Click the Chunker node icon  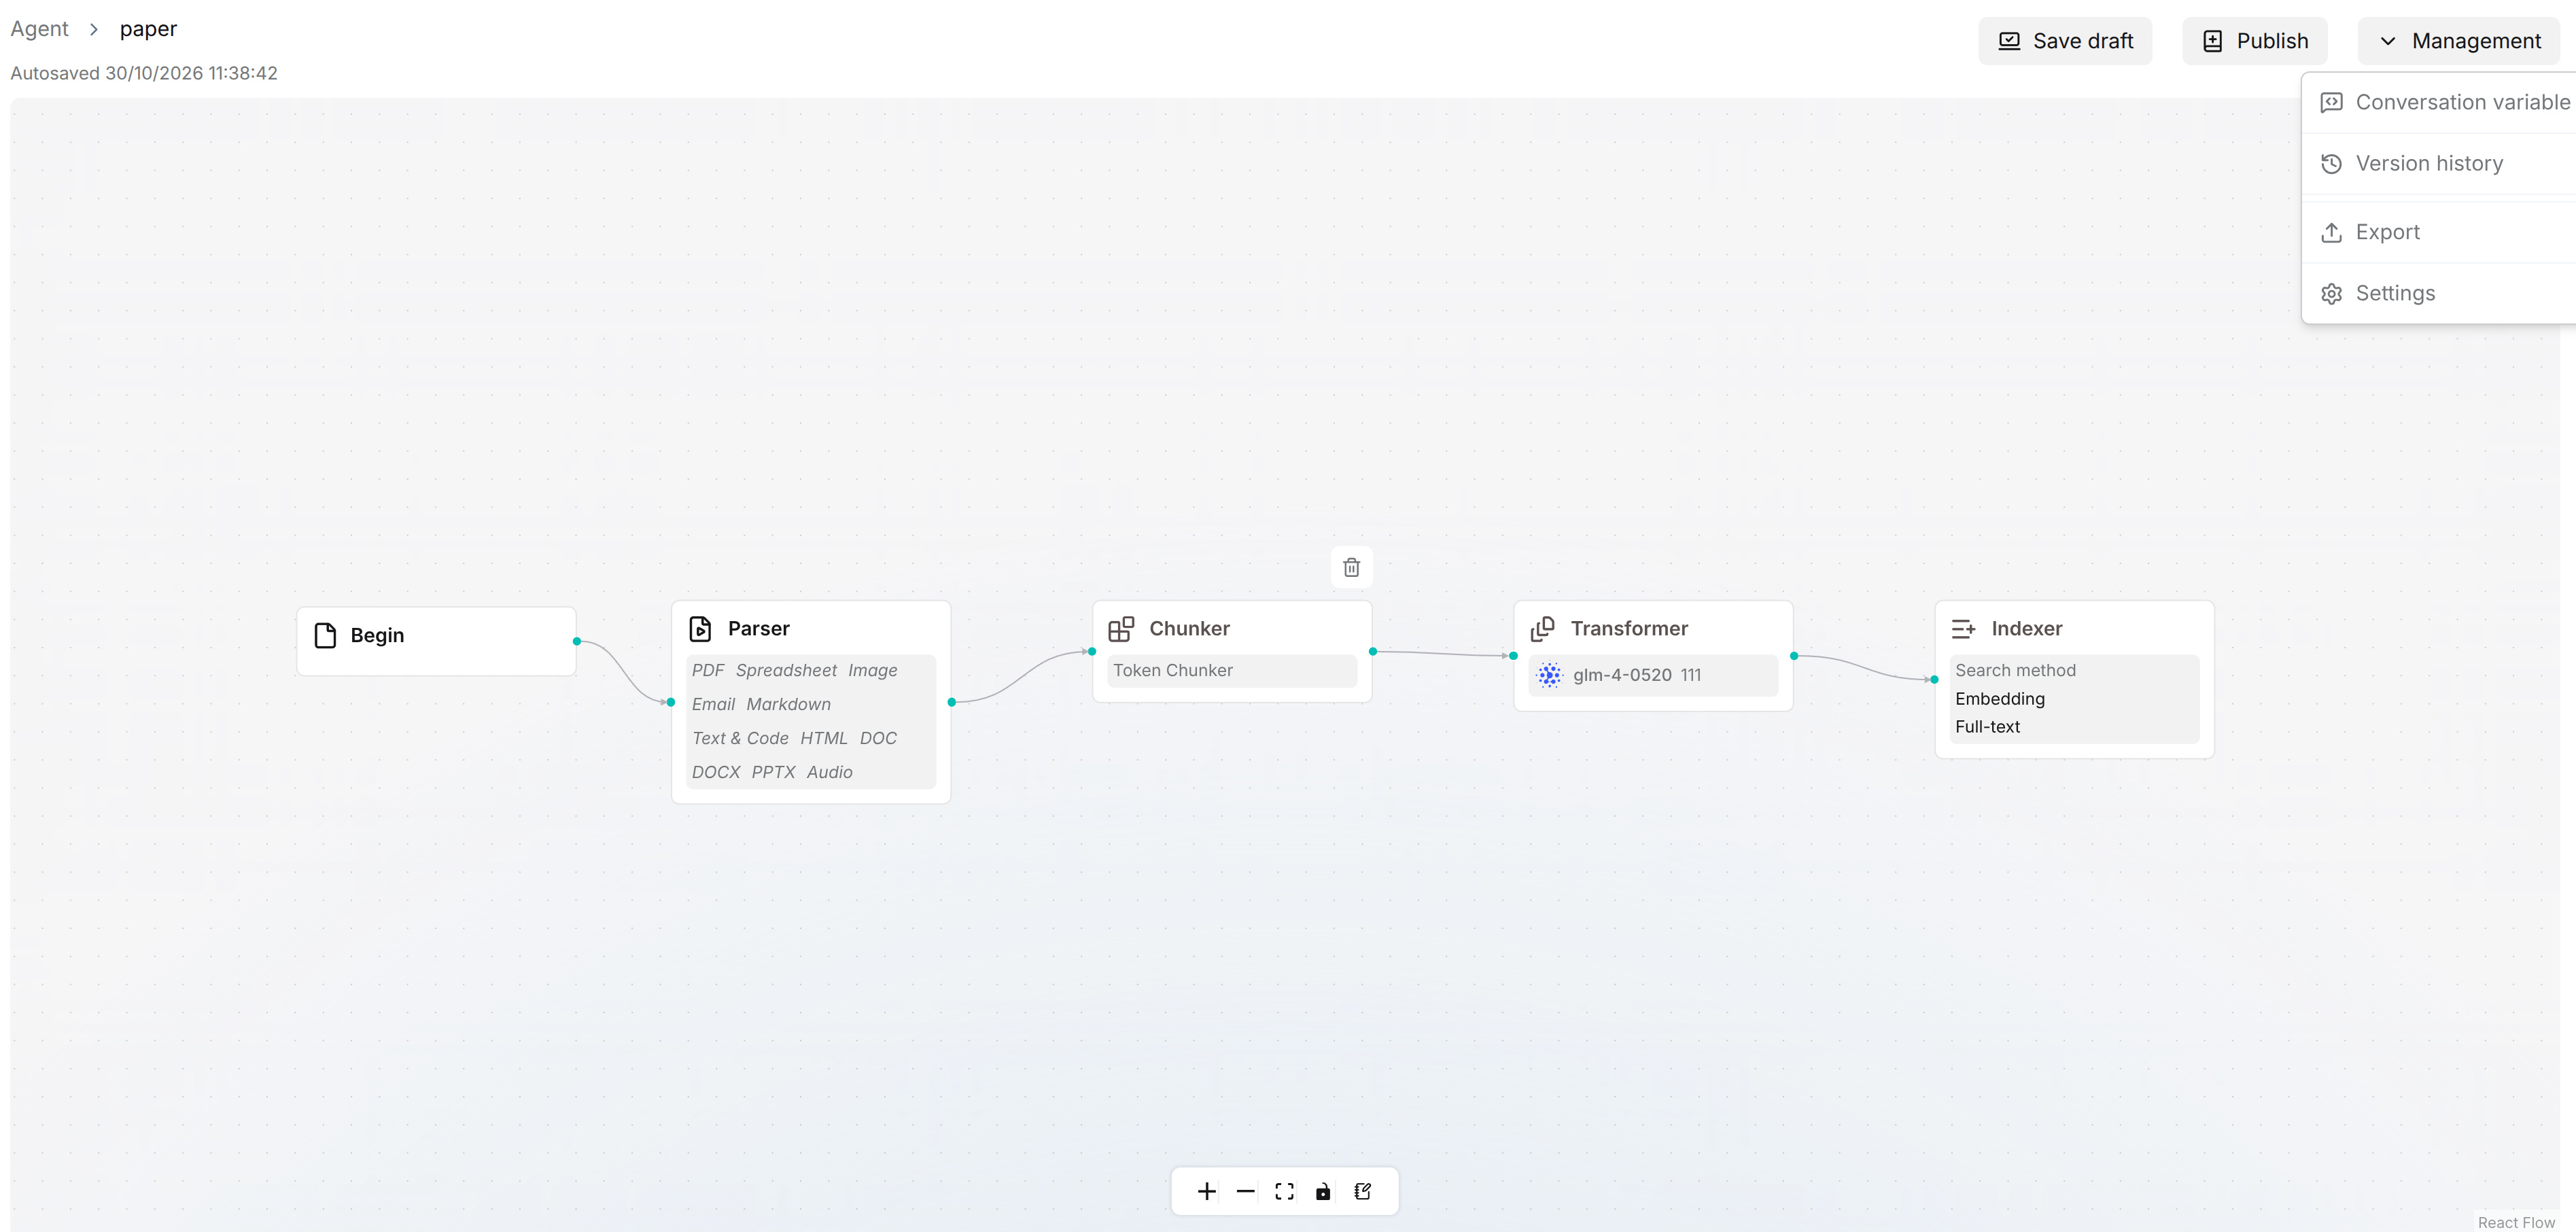coord(1121,628)
